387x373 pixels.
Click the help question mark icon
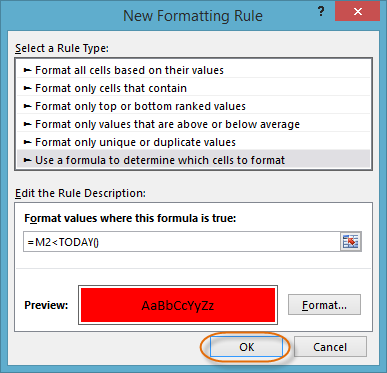coord(321,12)
